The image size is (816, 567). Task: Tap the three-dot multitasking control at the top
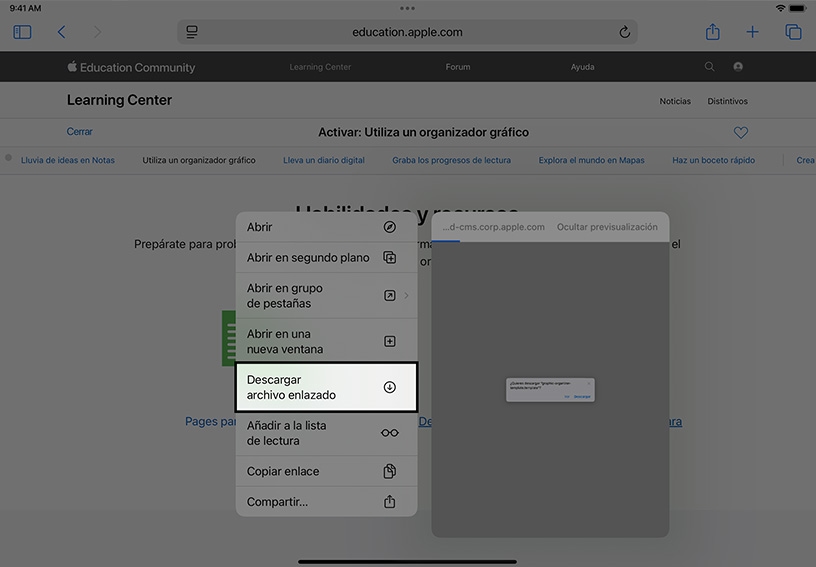pos(407,8)
